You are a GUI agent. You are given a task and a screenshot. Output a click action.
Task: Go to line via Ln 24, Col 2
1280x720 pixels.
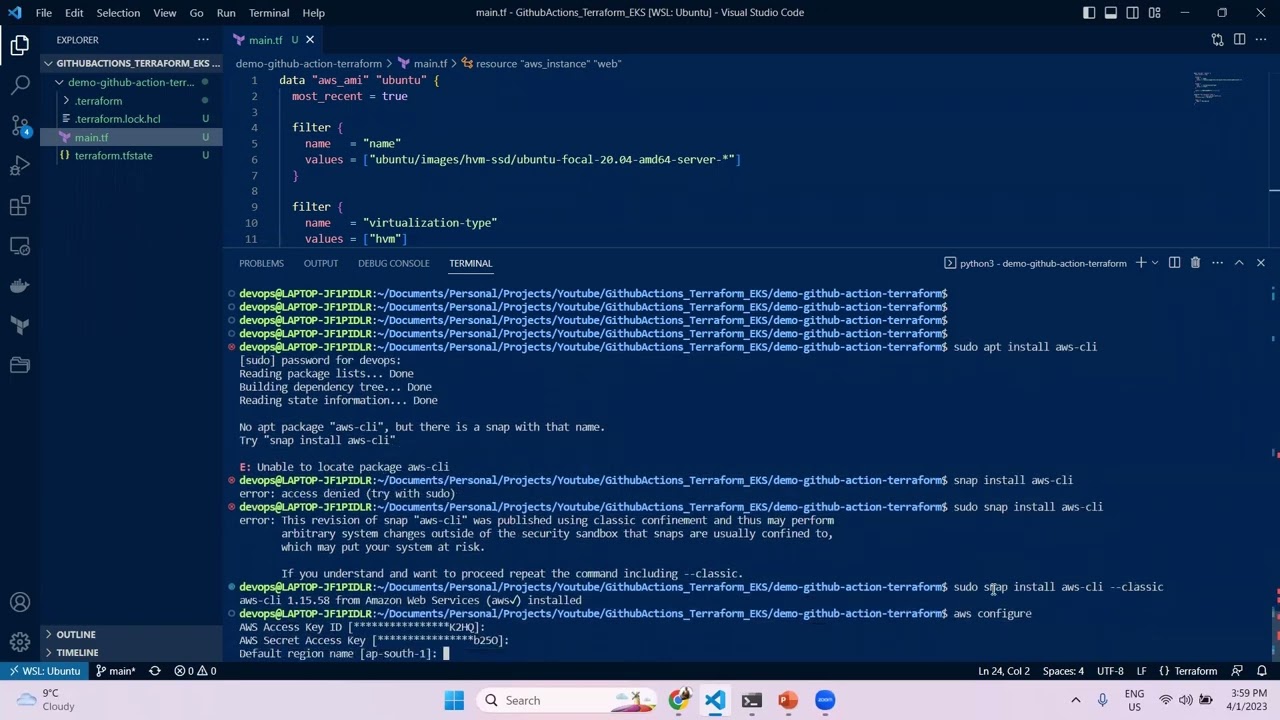[x=1003, y=671]
